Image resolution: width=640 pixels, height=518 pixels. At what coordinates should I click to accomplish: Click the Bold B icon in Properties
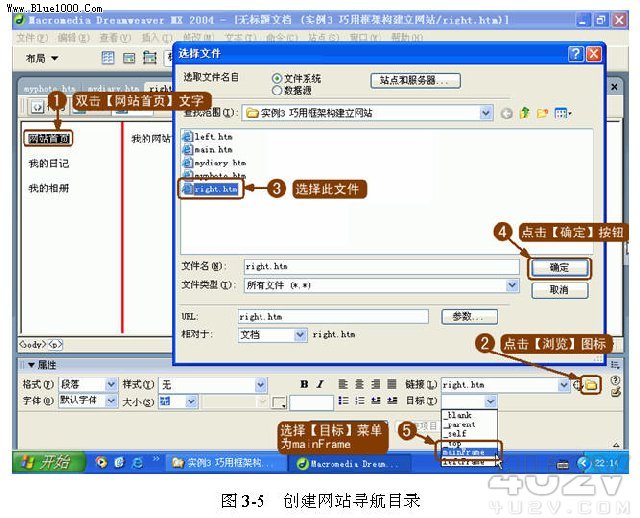(x=304, y=384)
